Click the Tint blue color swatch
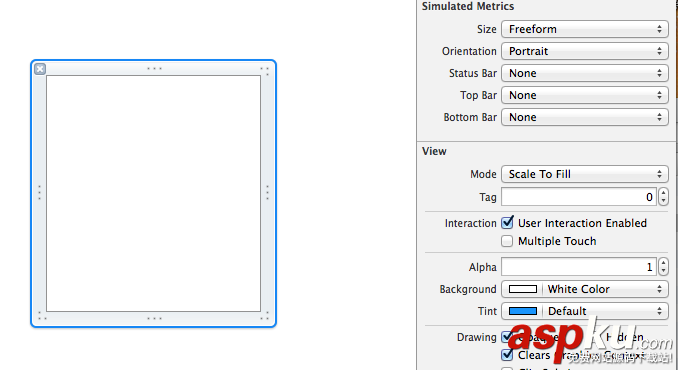Viewport: 678px width, 370px height. point(523,311)
